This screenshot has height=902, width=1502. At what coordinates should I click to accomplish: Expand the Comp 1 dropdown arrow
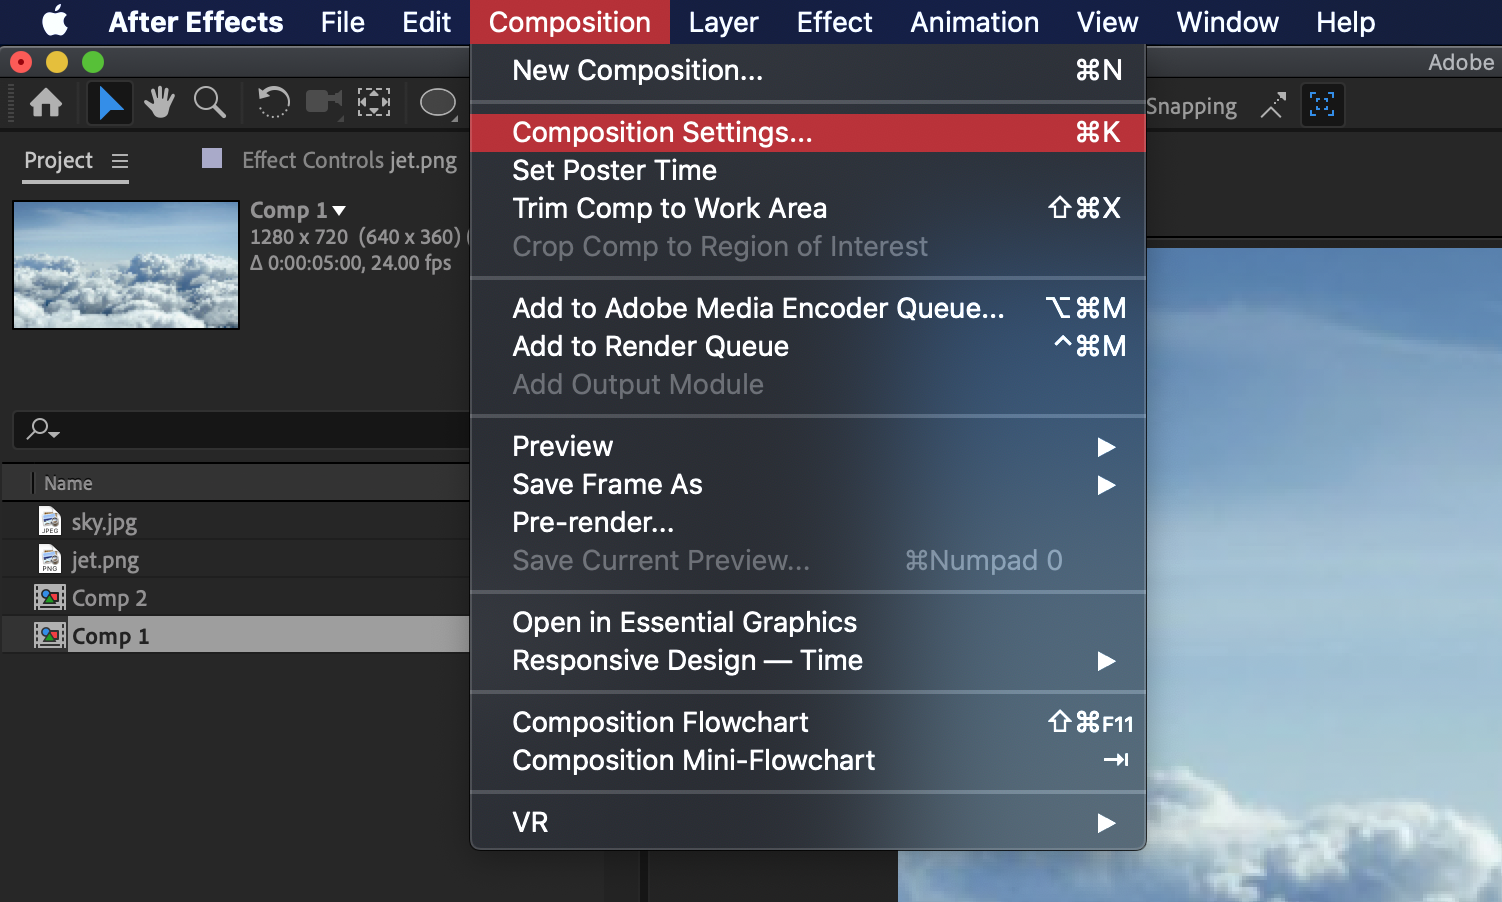pos(339,211)
